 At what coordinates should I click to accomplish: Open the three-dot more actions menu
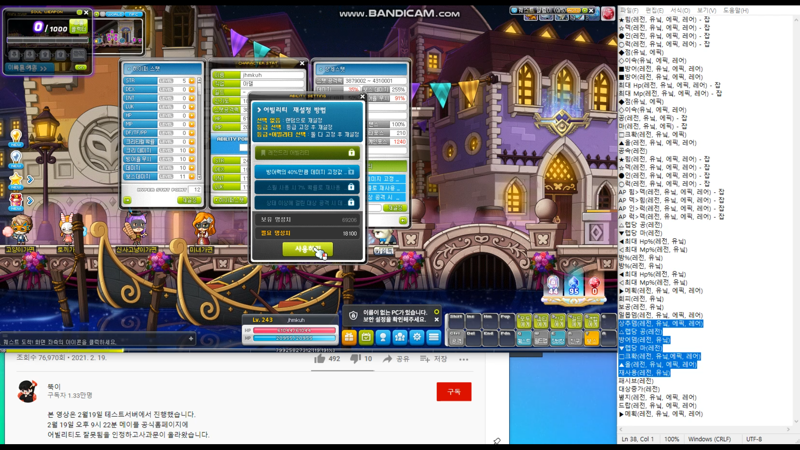(463, 359)
